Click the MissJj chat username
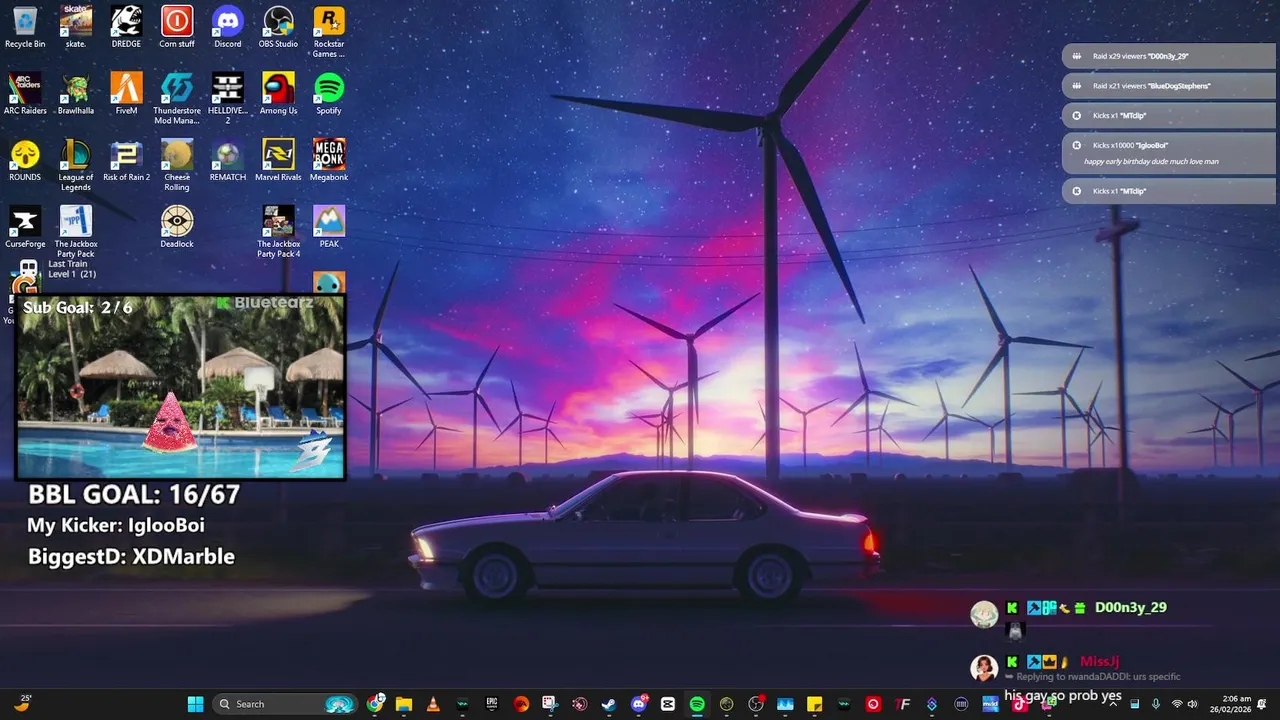 coord(1099,661)
